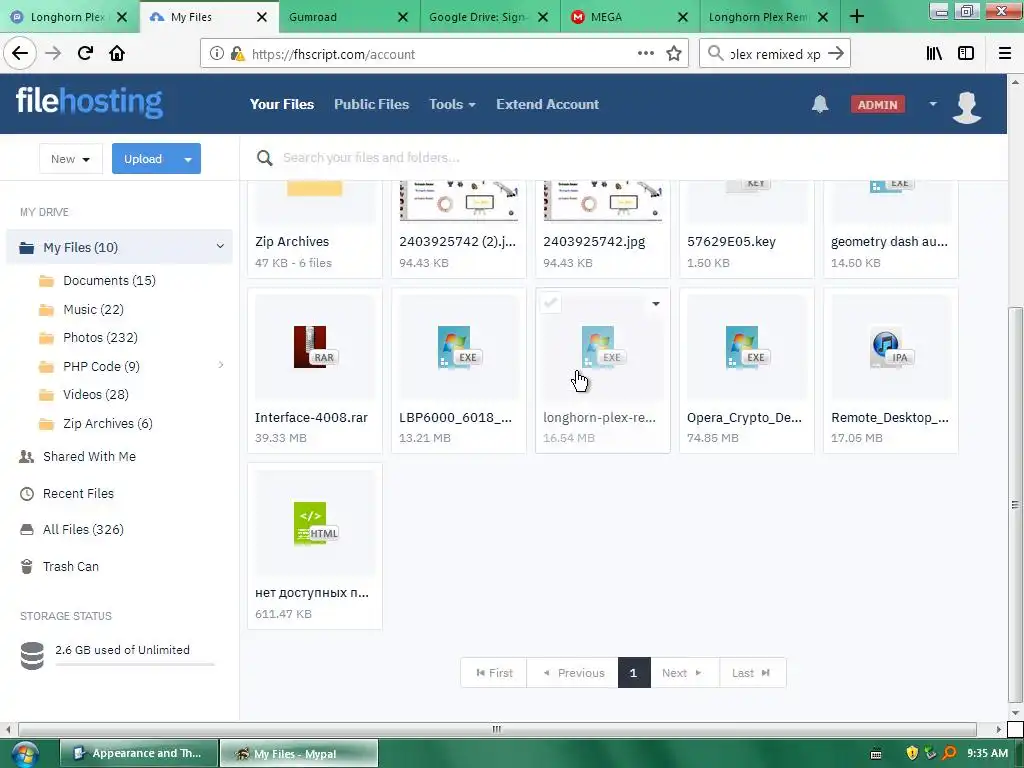Click the yellow shield security tray icon

pos(912,753)
